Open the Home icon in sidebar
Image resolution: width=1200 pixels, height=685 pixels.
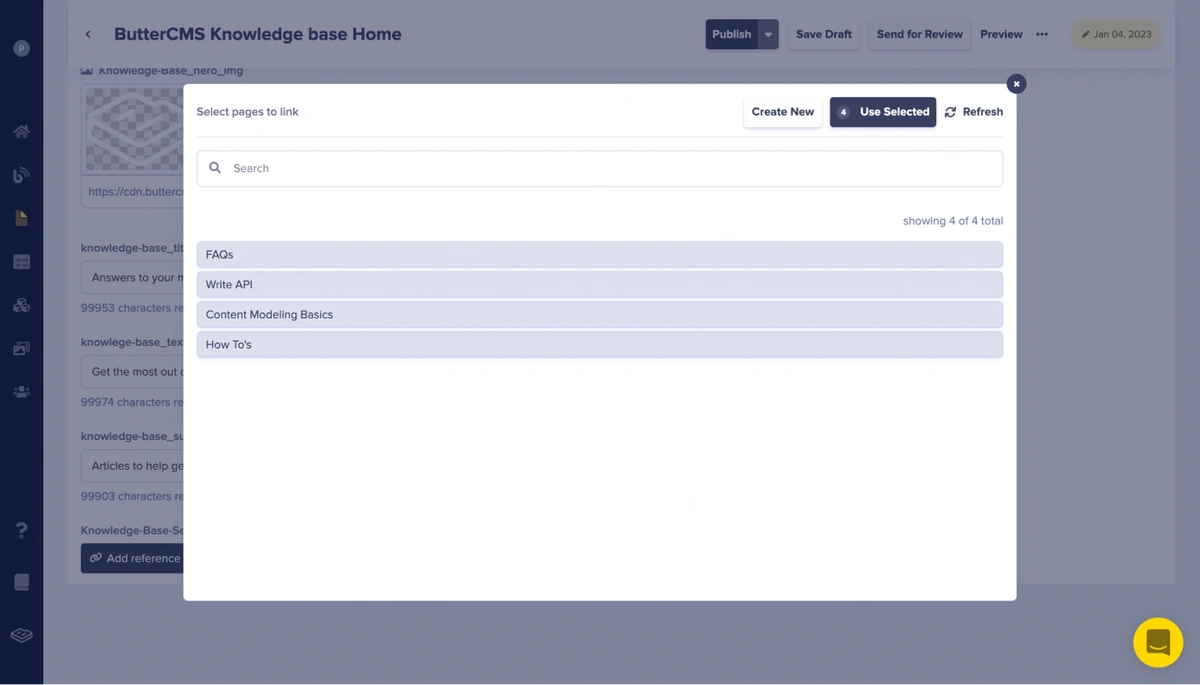pyautogui.click(x=21, y=131)
